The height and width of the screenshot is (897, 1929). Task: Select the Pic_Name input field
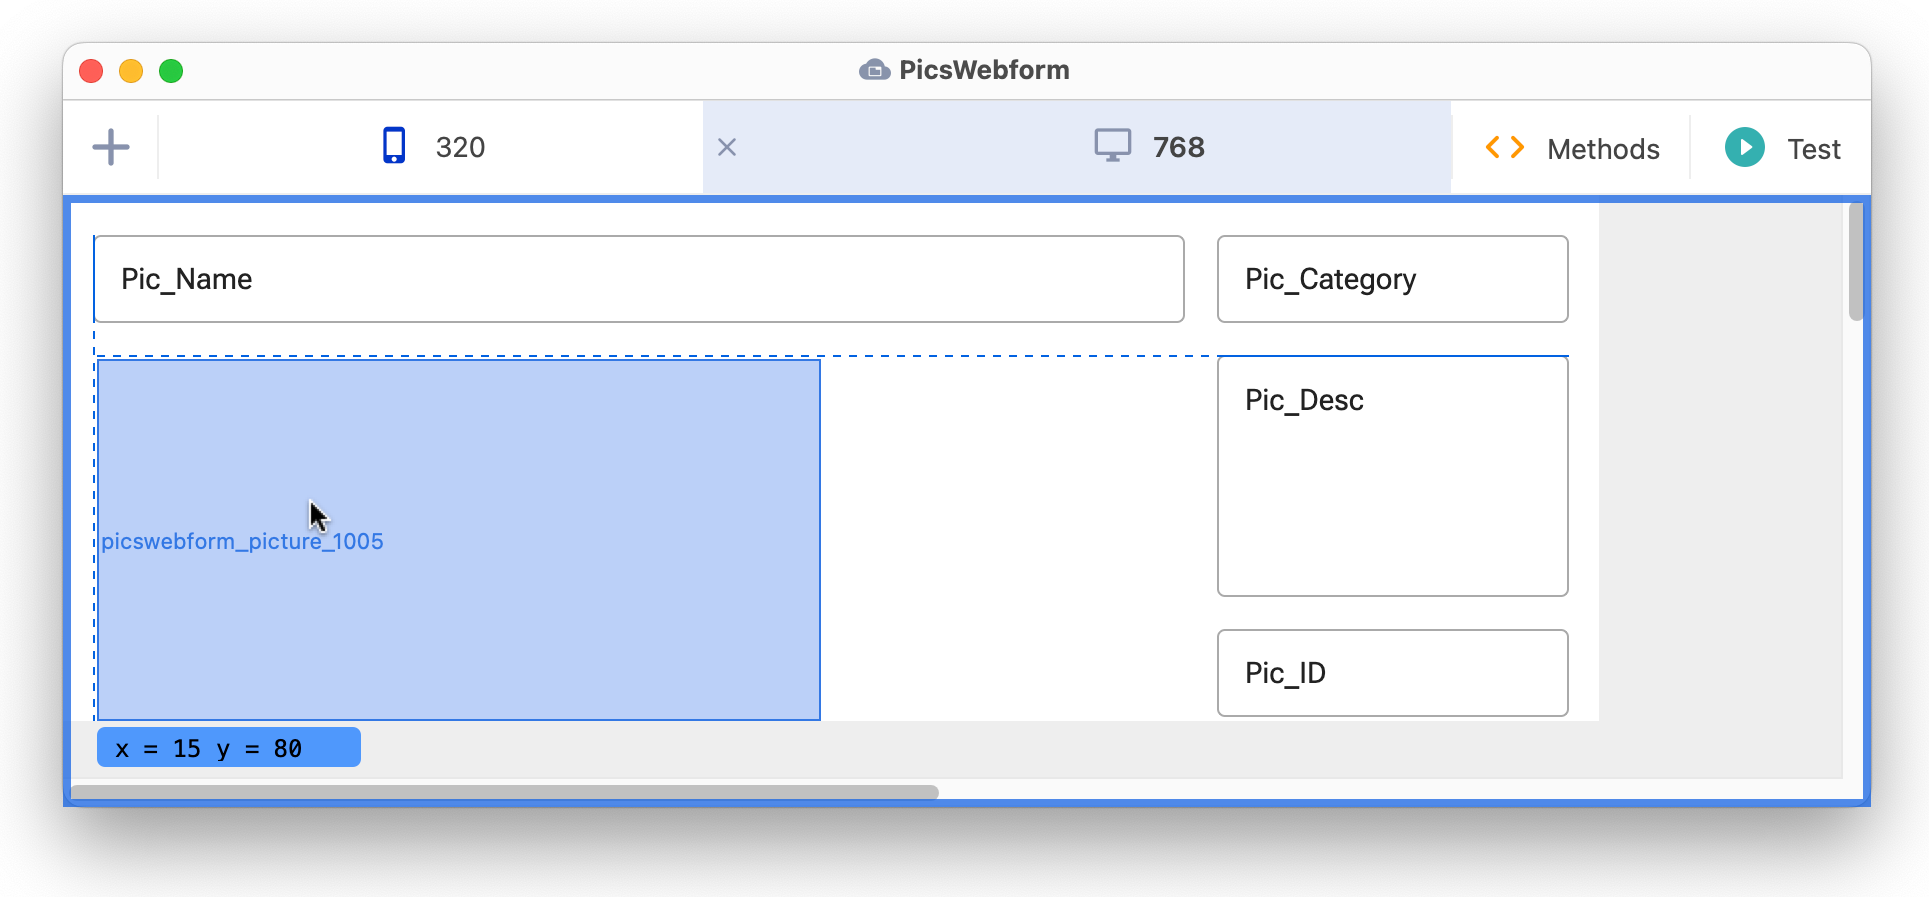click(639, 279)
